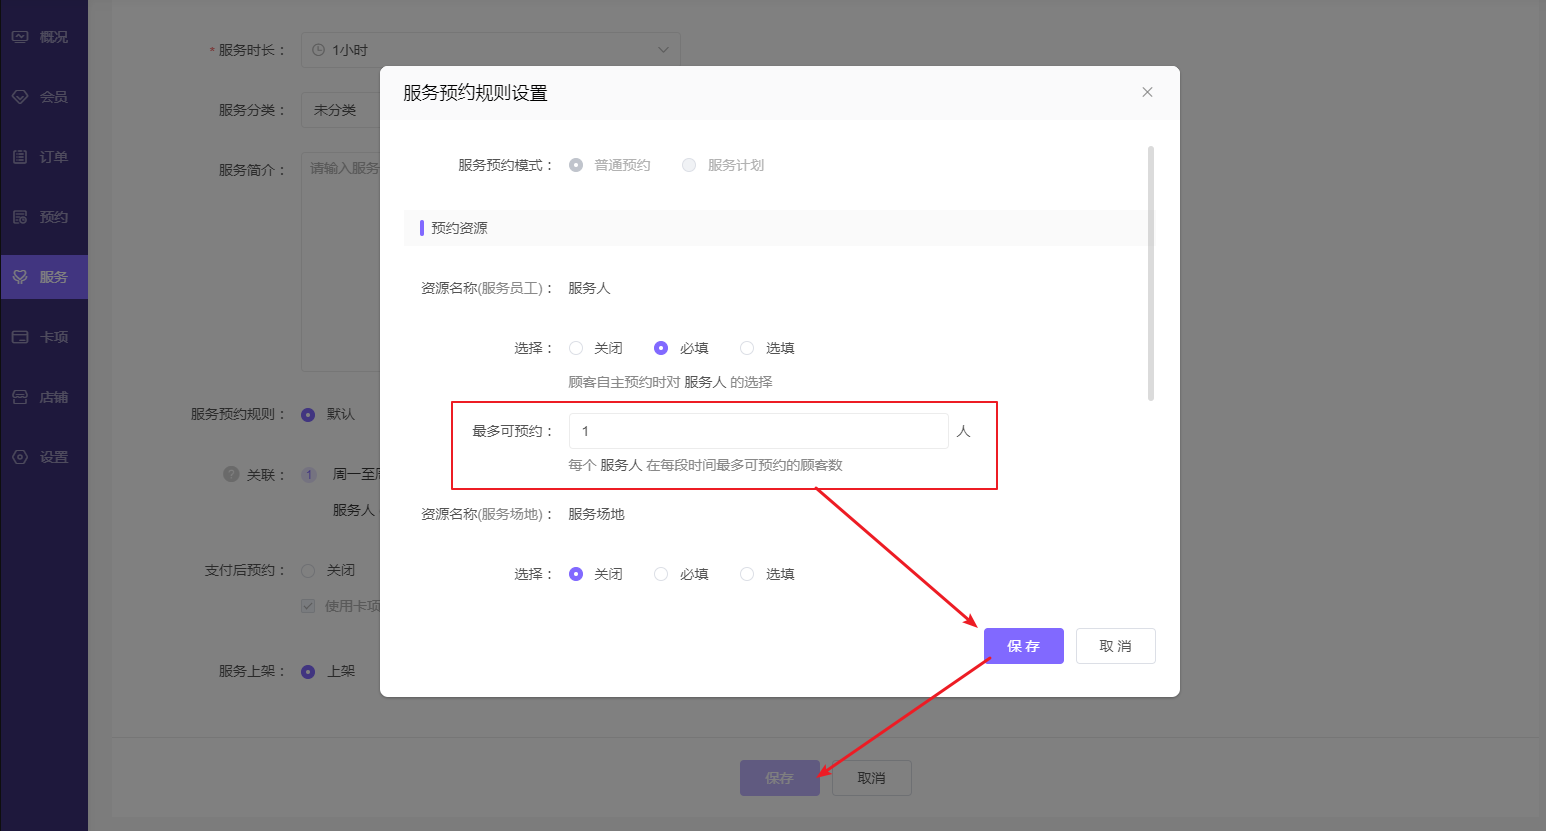Select 关闭 for 服务场地 resource
1546x831 pixels.
[576, 574]
